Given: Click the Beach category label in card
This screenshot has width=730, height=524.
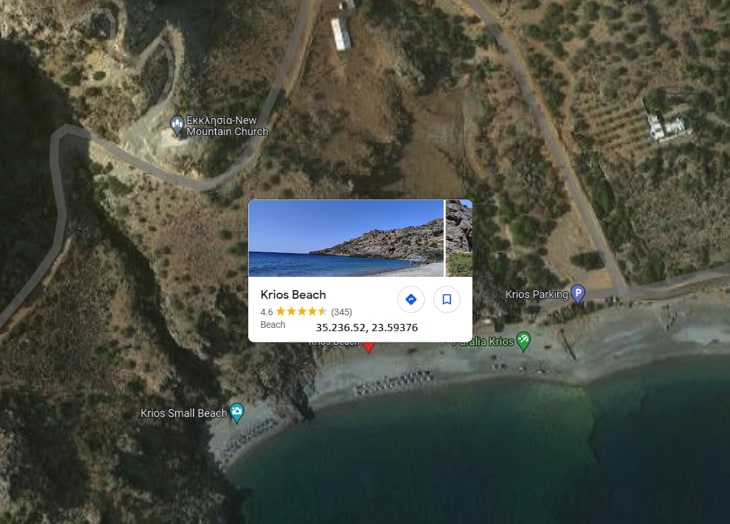Looking at the screenshot, I should click(x=273, y=325).
